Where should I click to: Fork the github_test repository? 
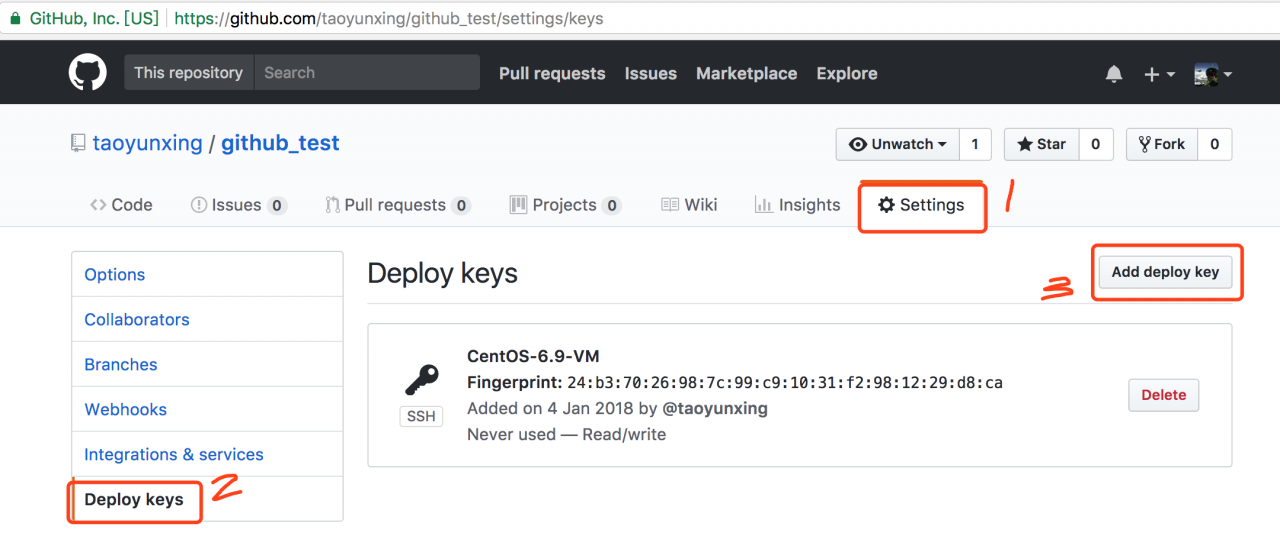(x=1161, y=144)
